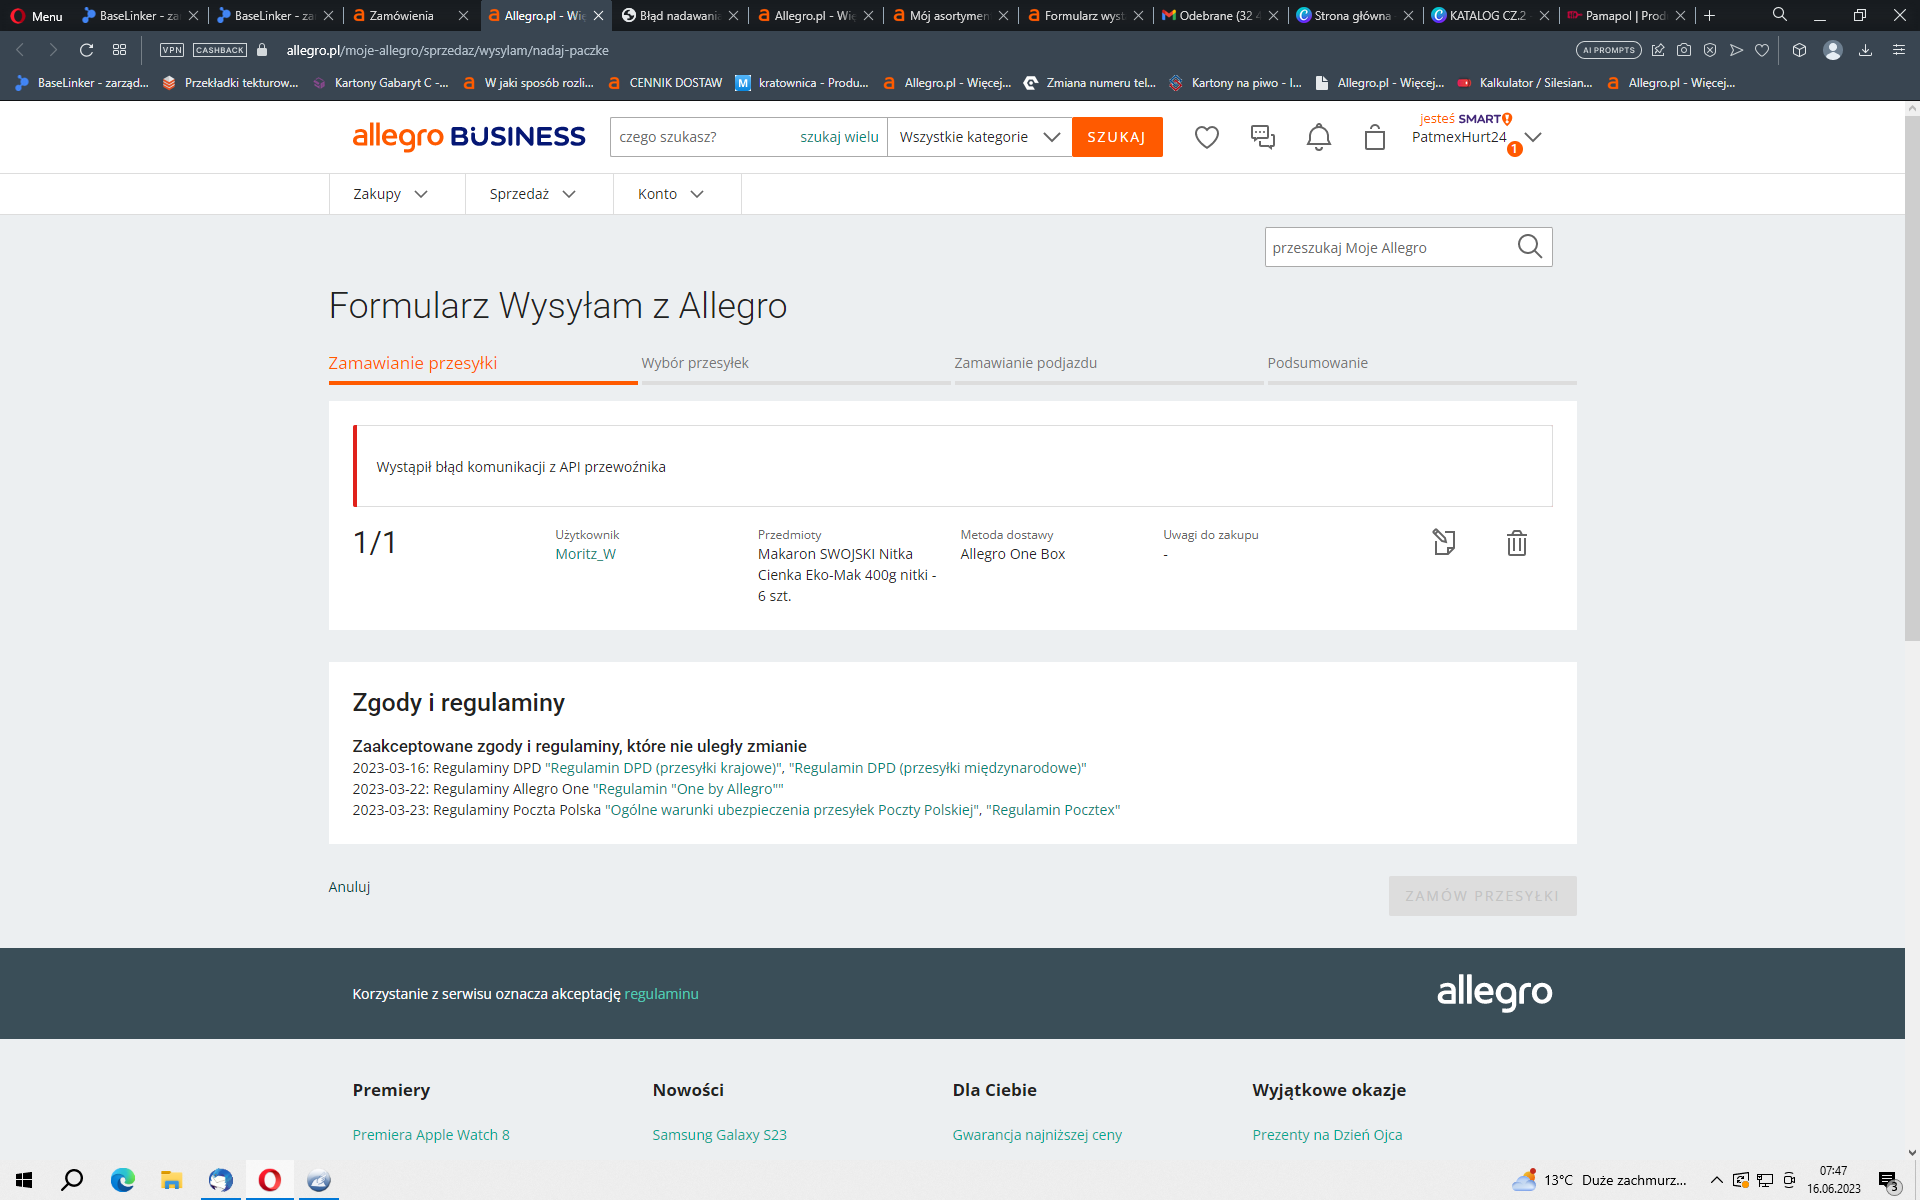Open regulaminu link in footer
This screenshot has width=1920, height=1200.
[661, 994]
